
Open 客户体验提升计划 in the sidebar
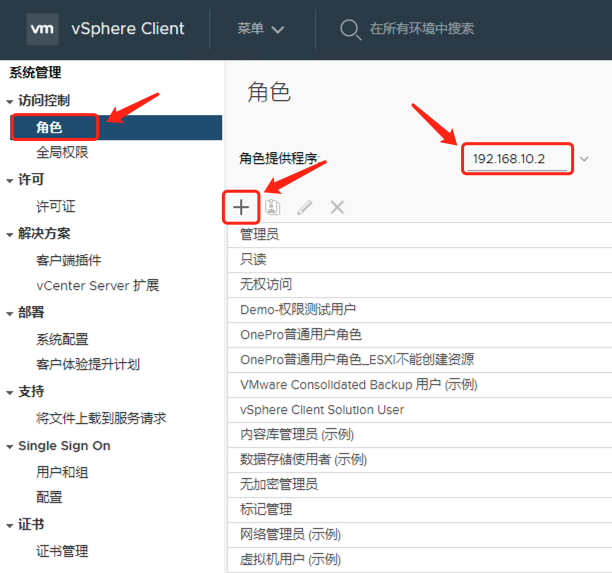(88, 364)
